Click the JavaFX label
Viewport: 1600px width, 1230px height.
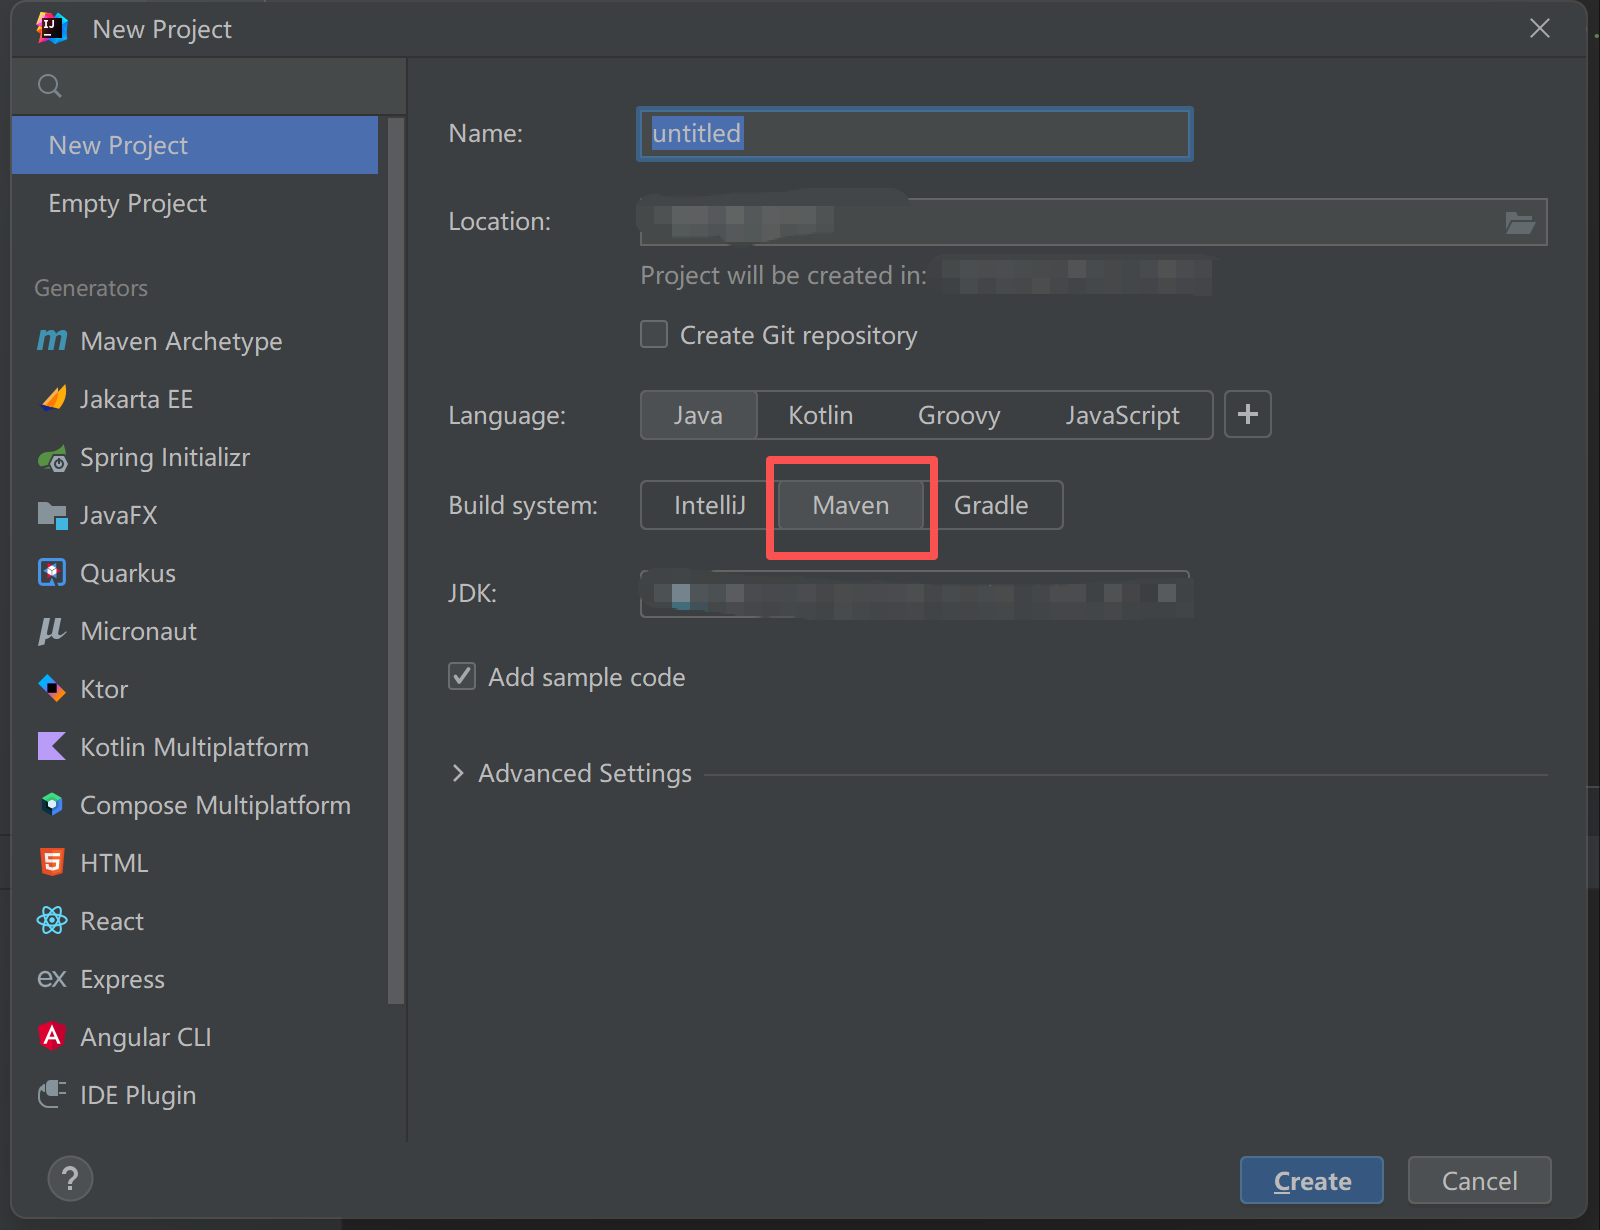click(x=119, y=515)
